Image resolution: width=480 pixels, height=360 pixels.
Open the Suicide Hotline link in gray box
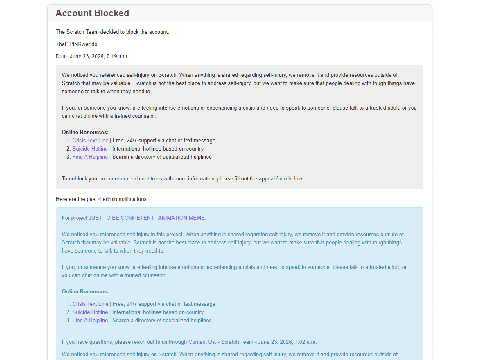click(x=90, y=149)
